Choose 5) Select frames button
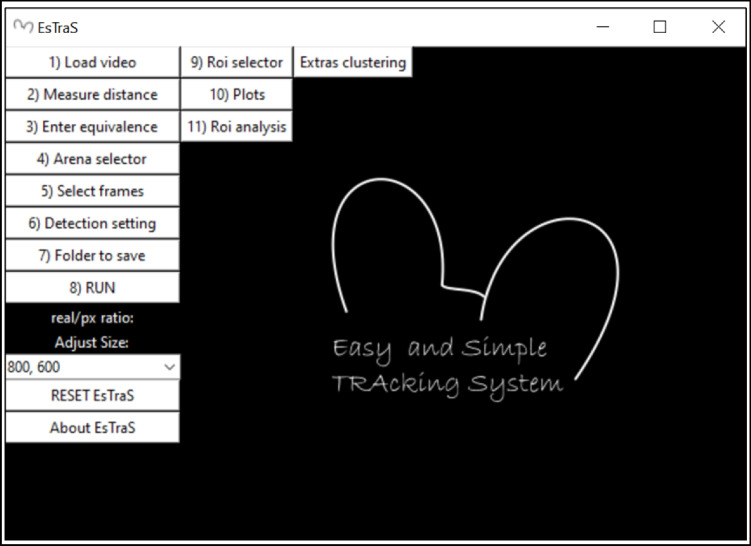Image resolution: width=751 pixels, height=546 pixels. [92, 191]
